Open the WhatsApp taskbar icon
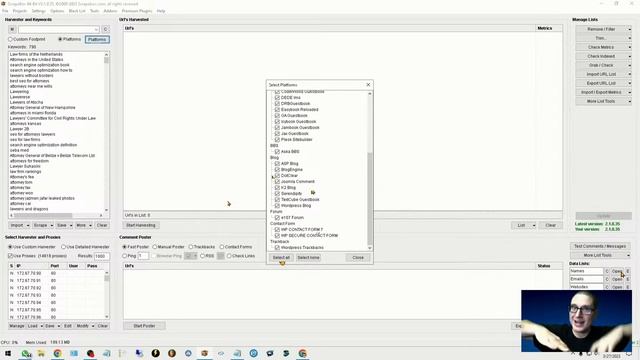 point(26,353)
